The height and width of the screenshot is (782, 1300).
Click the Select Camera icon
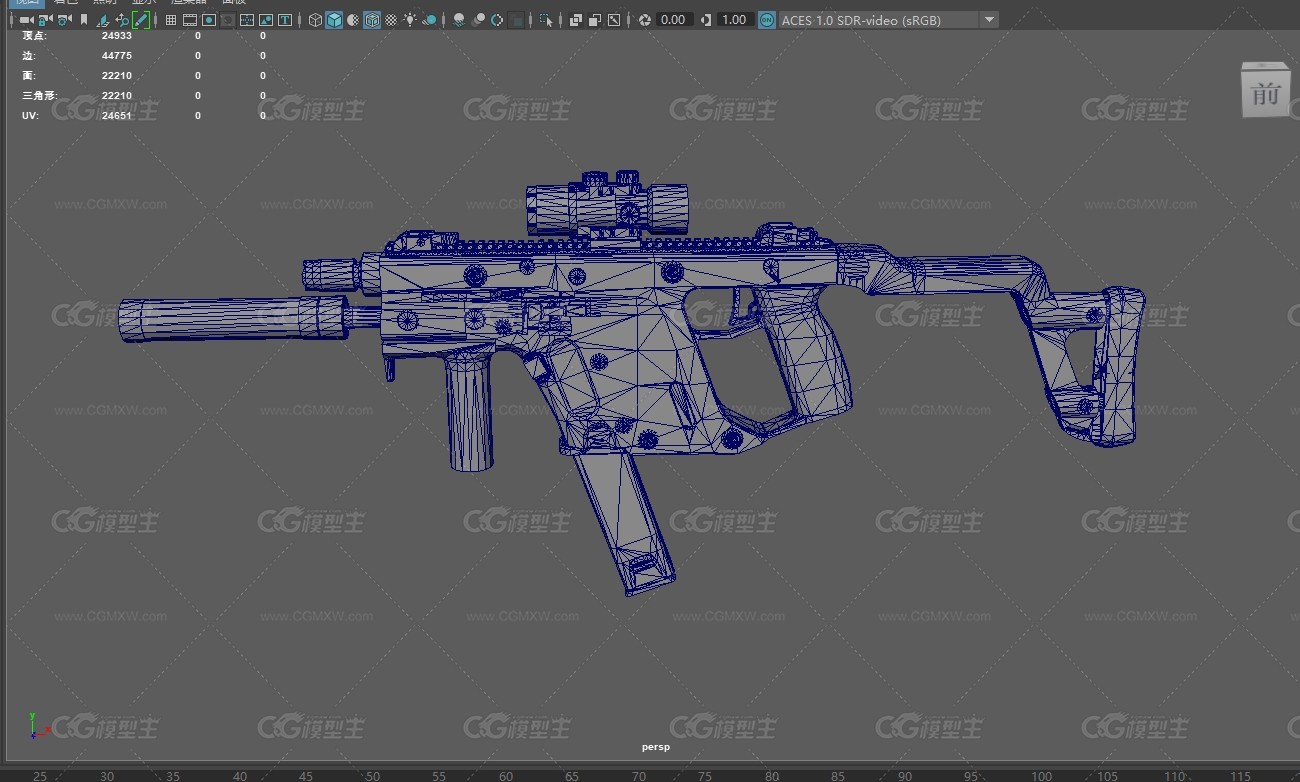click(x=26, y=20)
